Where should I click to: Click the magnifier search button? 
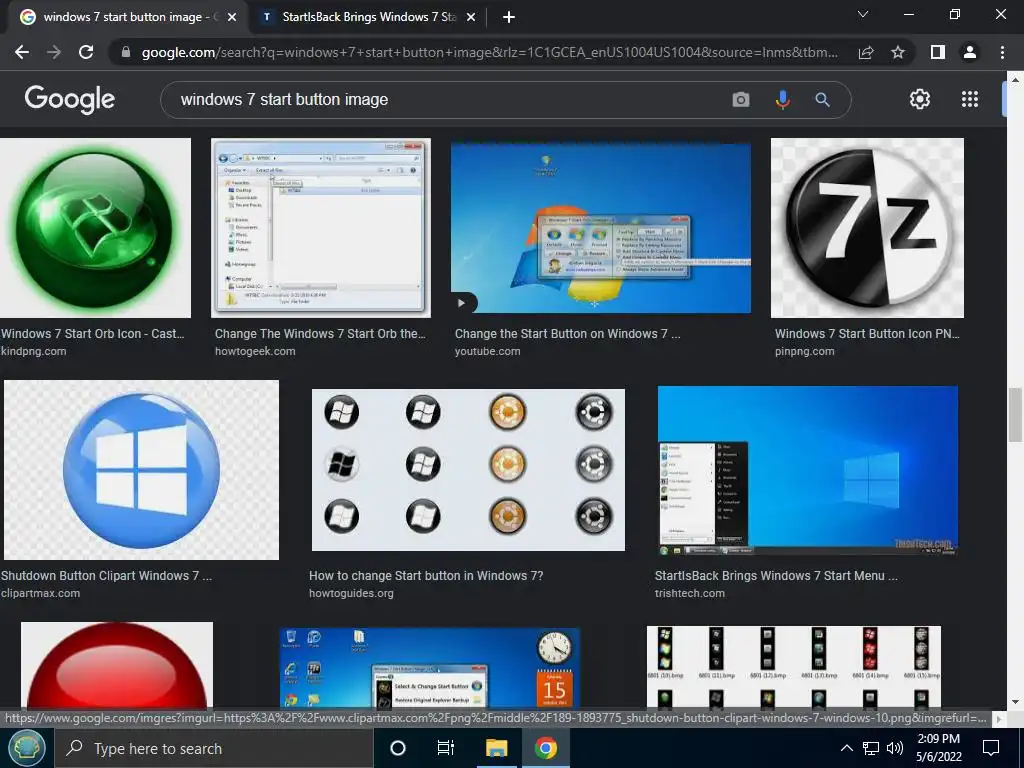[822, 100]
